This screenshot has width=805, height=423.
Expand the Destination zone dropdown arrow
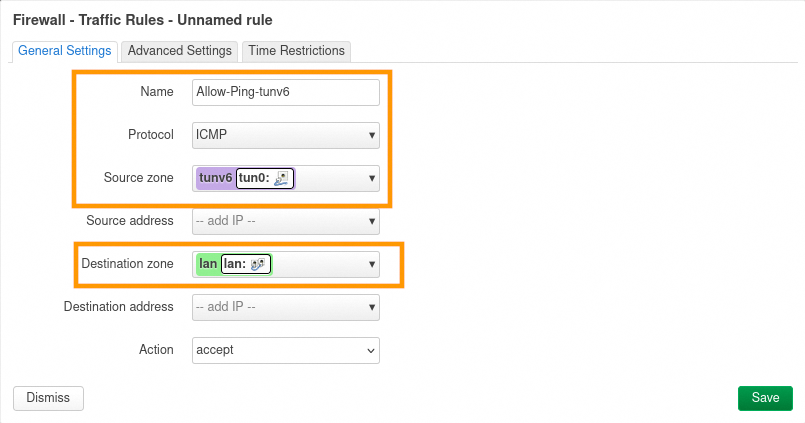[372, 265]
